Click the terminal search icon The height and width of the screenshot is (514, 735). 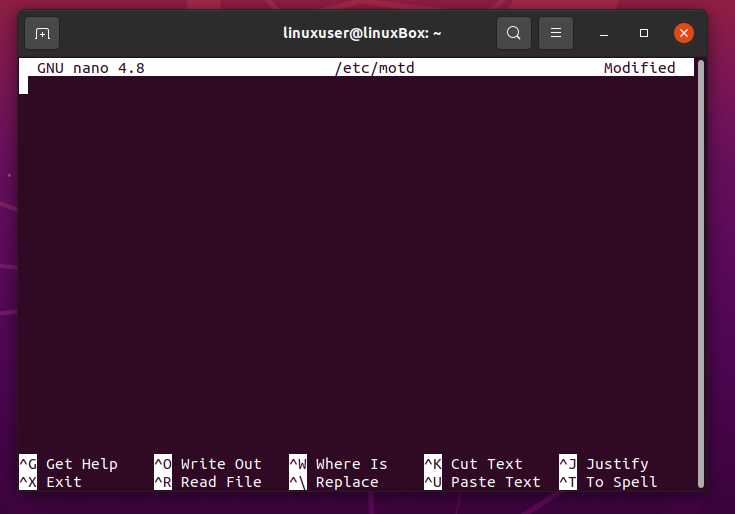click(513, 33)
